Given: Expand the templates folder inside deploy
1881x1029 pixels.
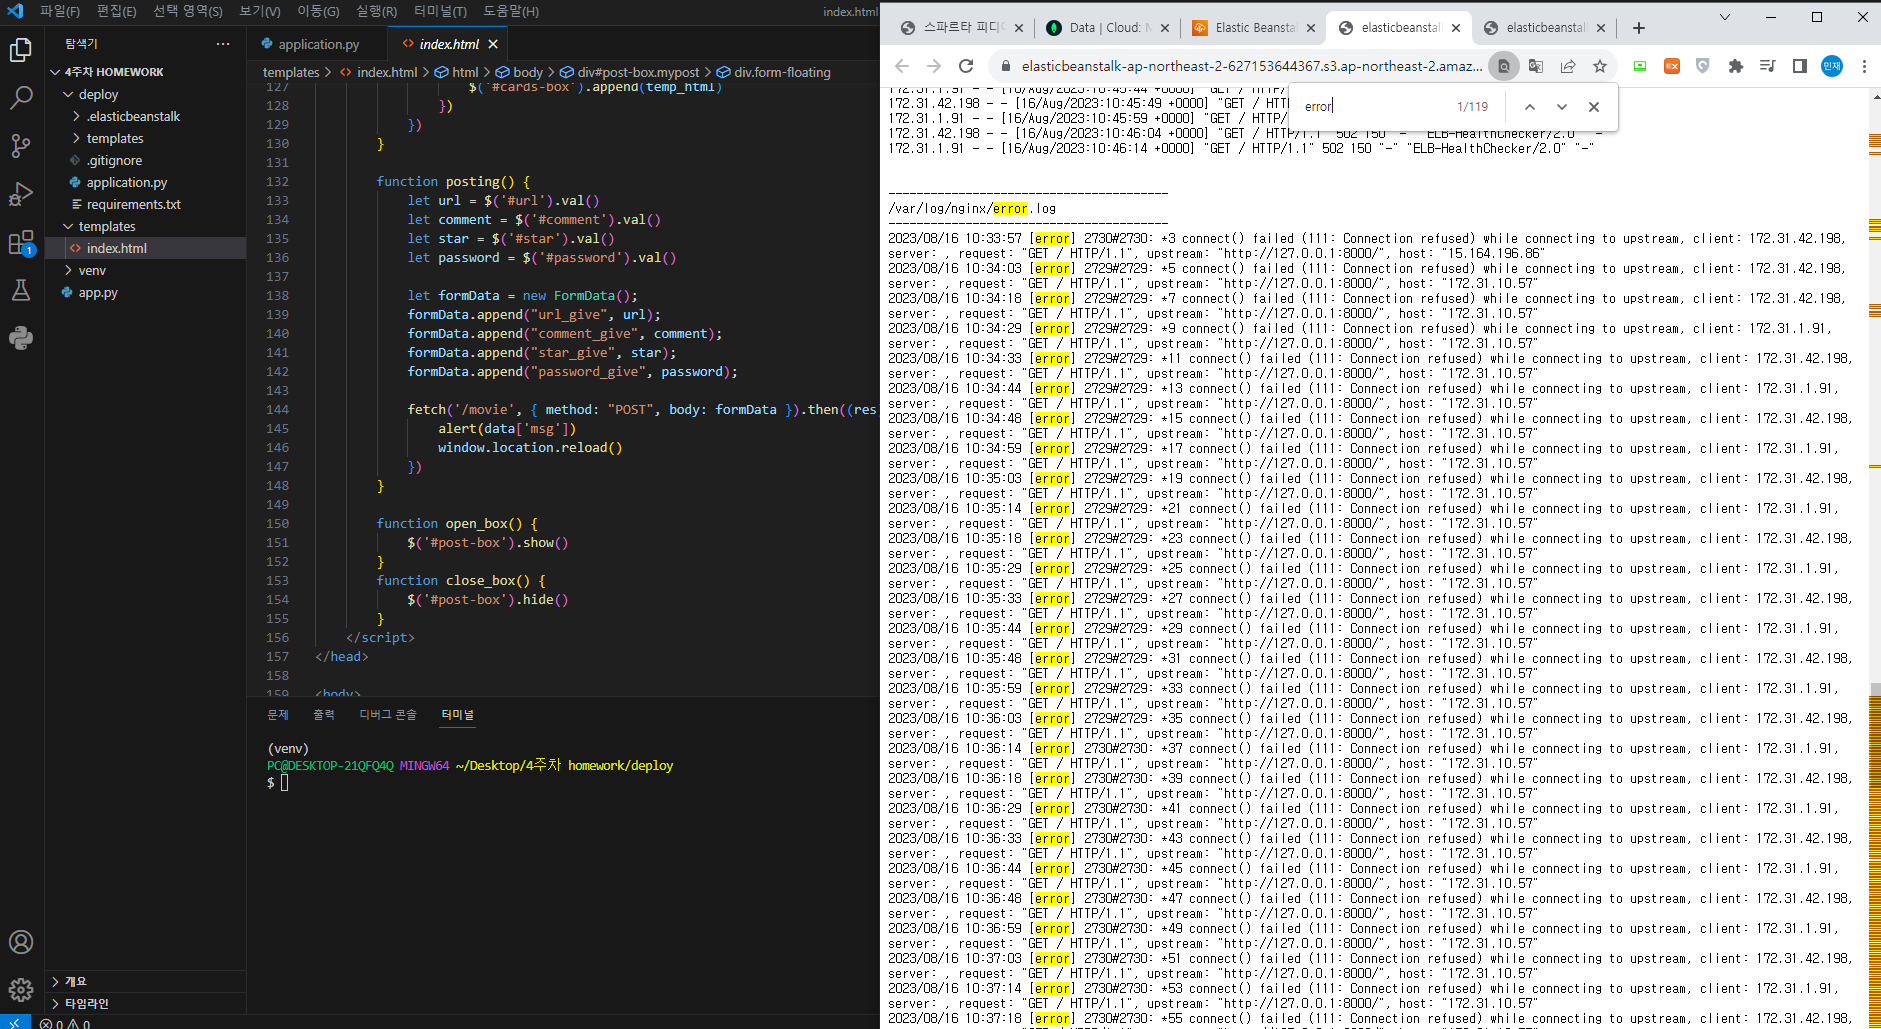Looking at the screenshot, I should pos(145,138).
